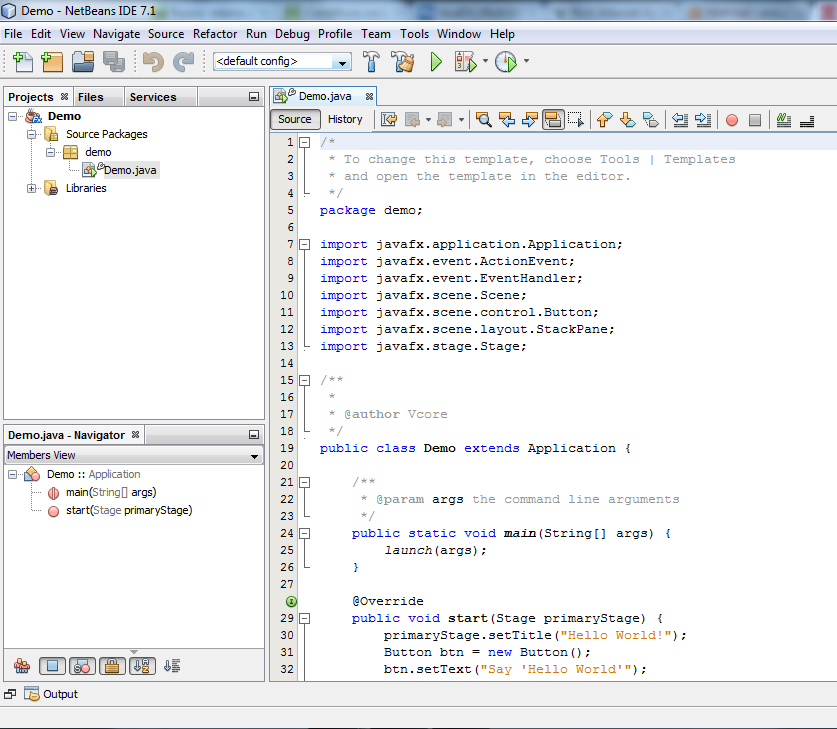Open the Find Selection magnifier in editor toolbar

coord(484,119)
